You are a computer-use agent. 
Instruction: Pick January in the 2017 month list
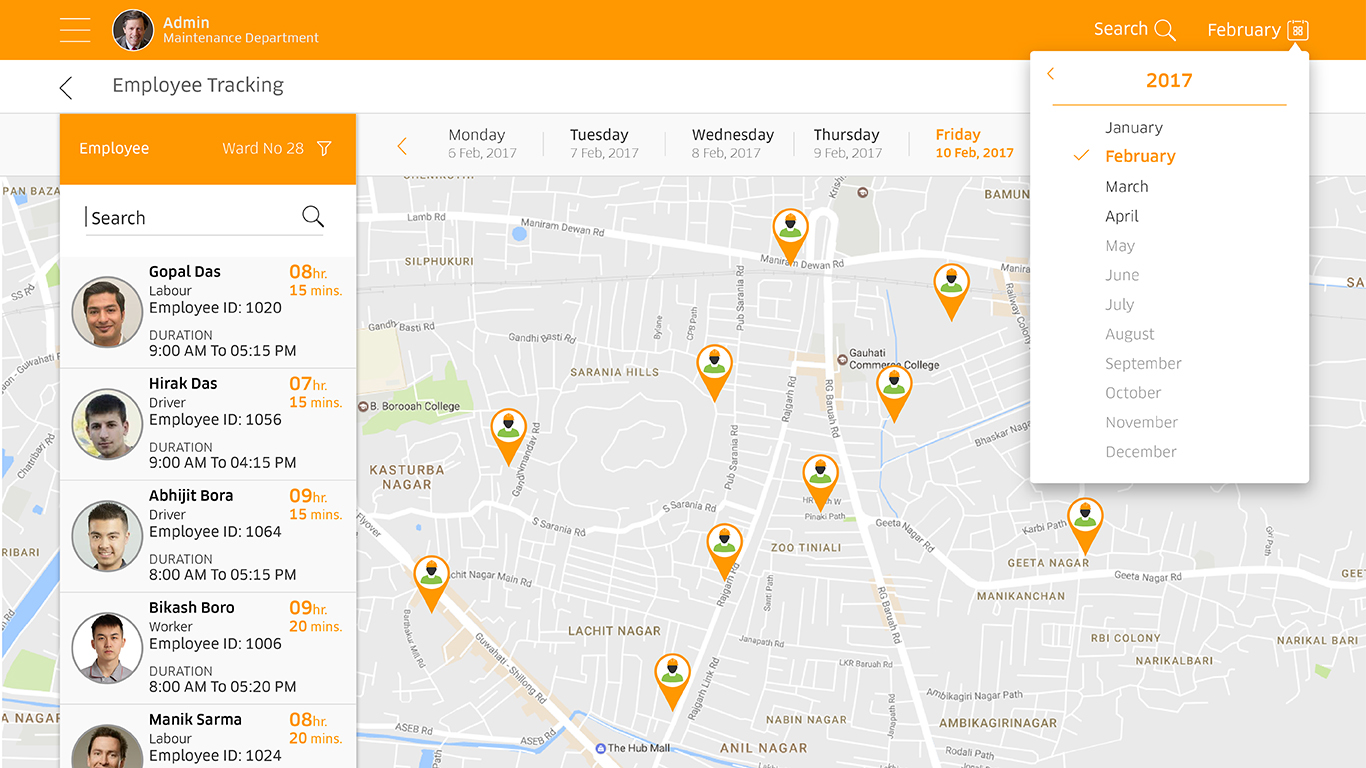coord(1133,128)
